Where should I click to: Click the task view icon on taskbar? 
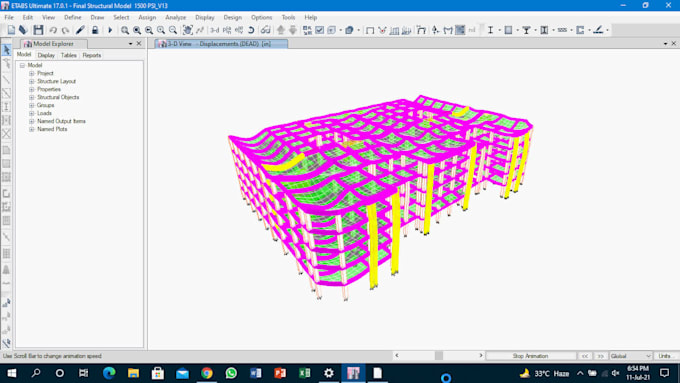[84, 373]
